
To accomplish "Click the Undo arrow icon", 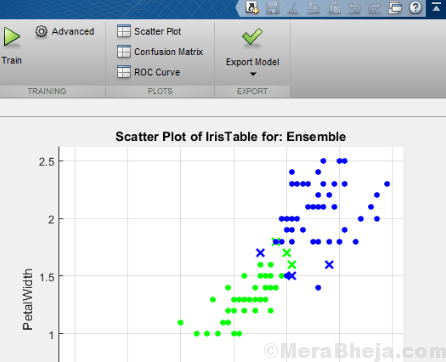I will click(x=354, y=7).
